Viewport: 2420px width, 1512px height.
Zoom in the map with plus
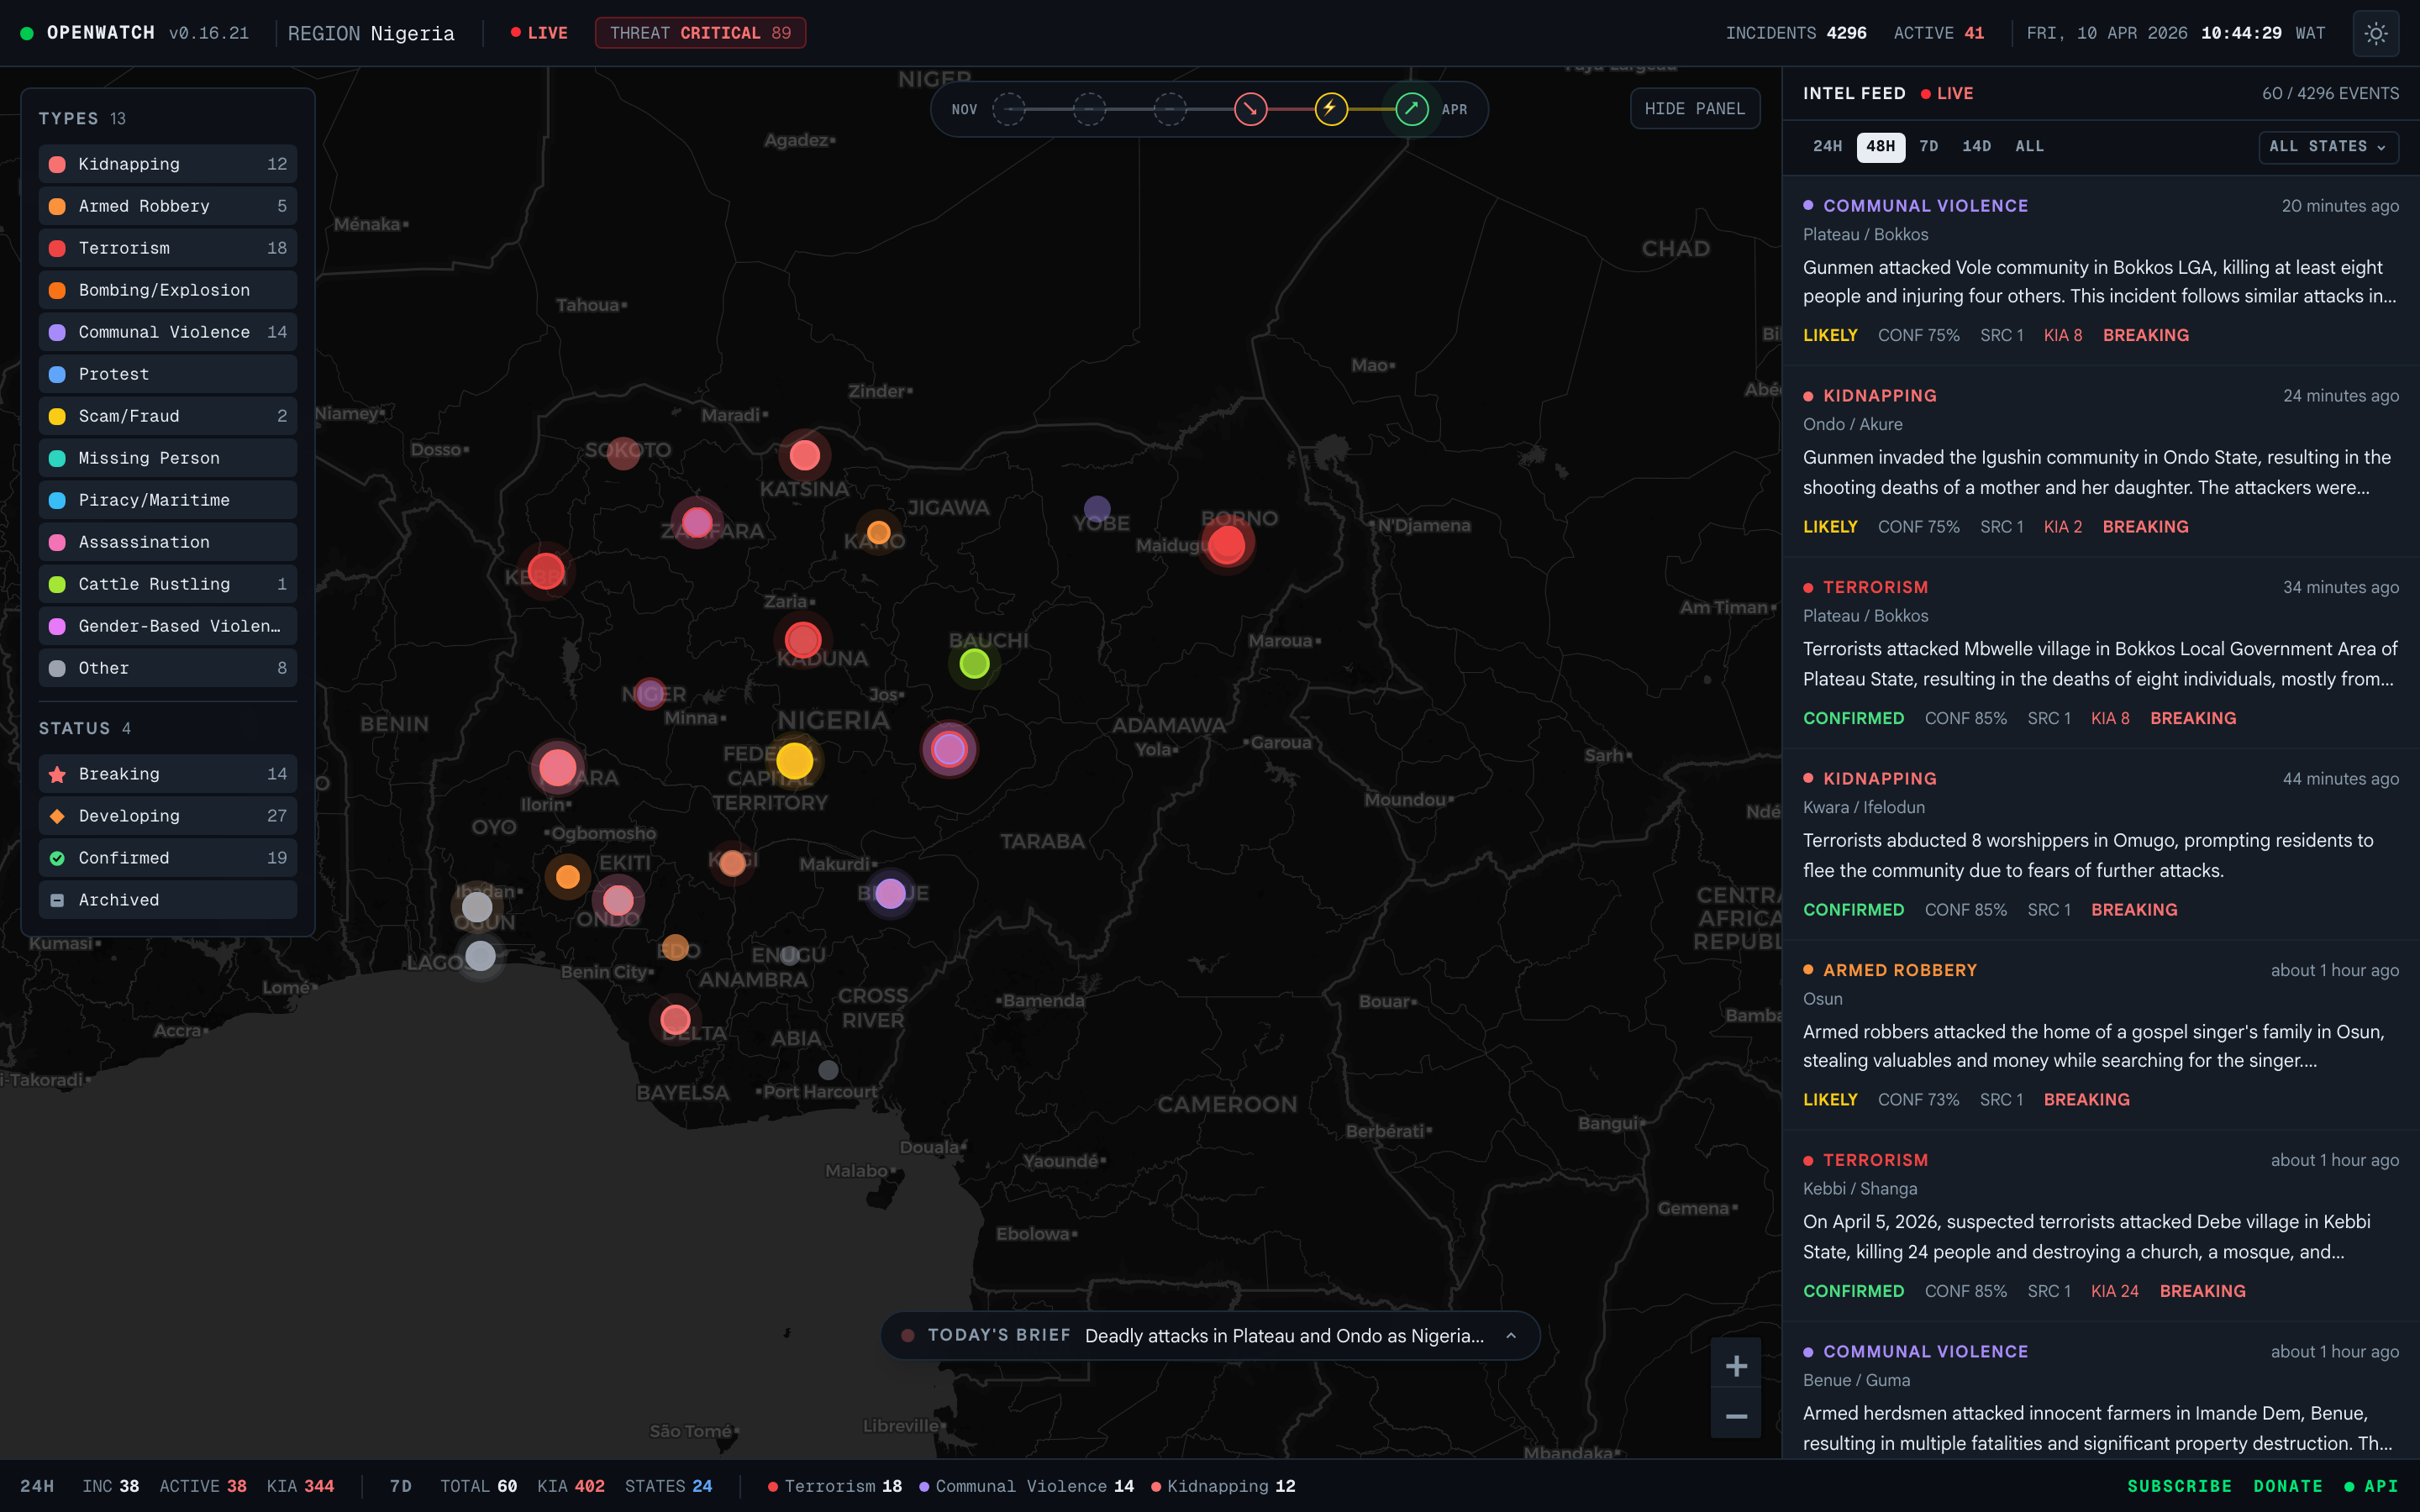point(1736,1366)
